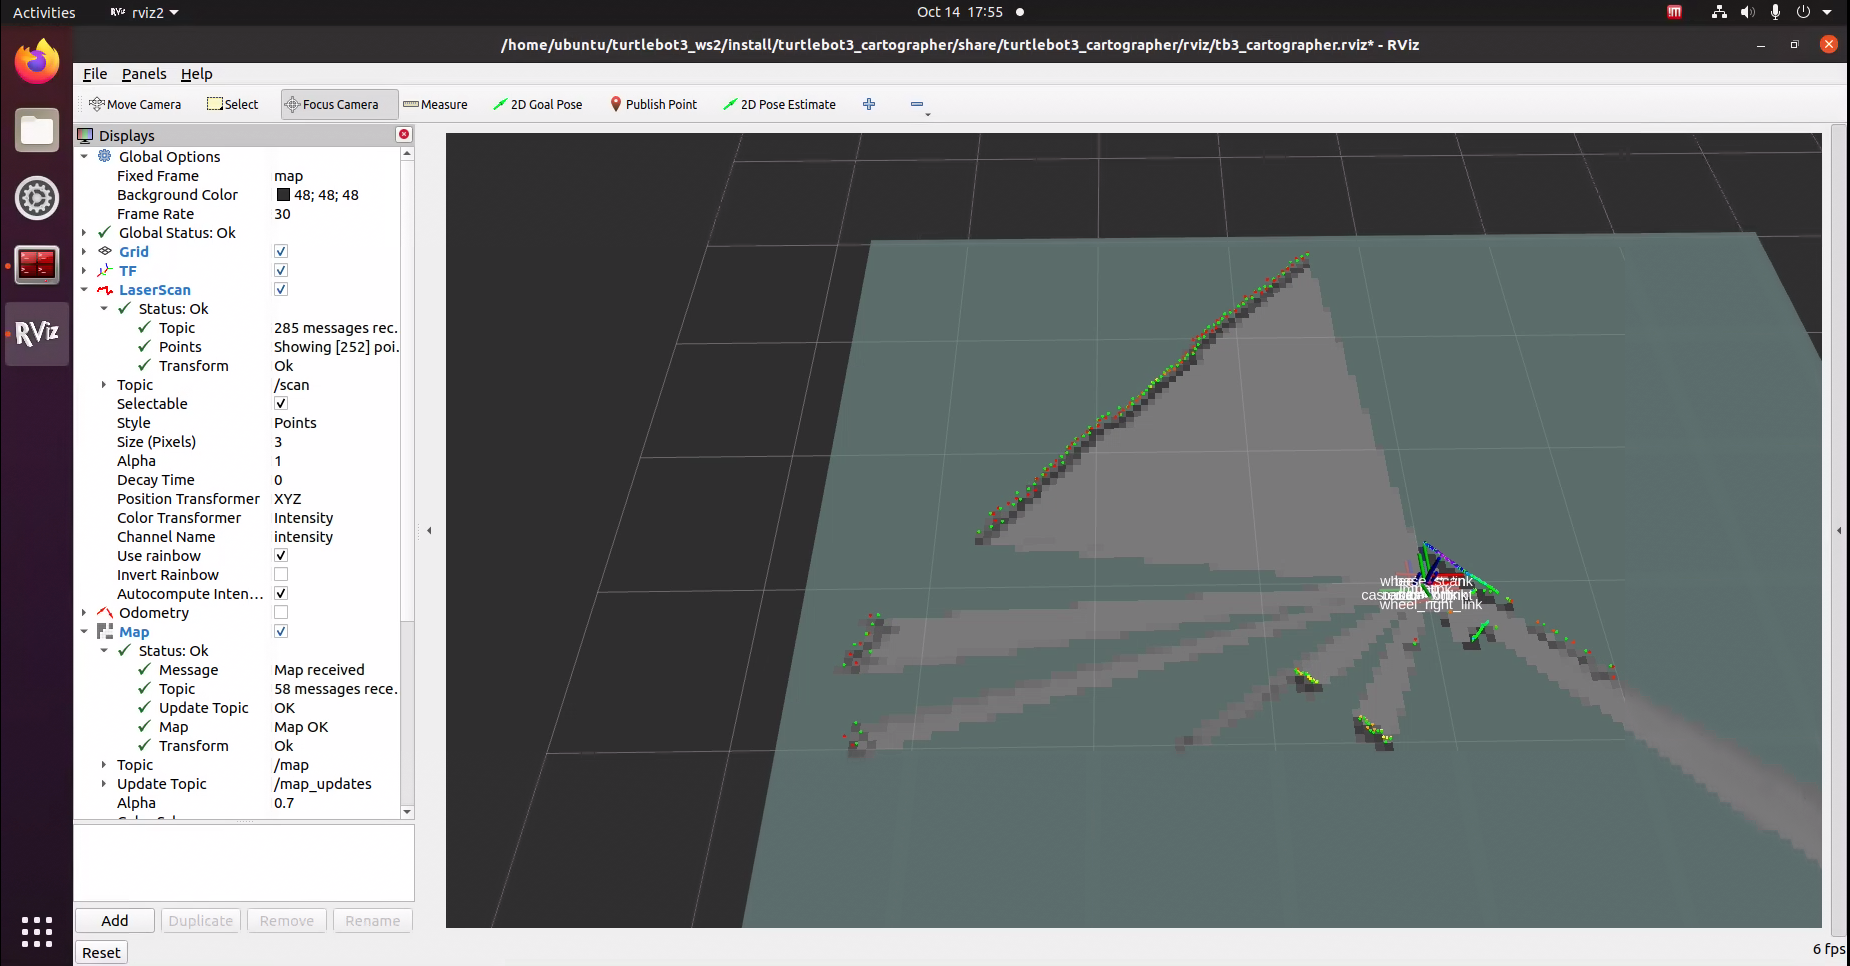Open the Background Color swatch
Viewport: 1850px width, 966px height.
283,194
